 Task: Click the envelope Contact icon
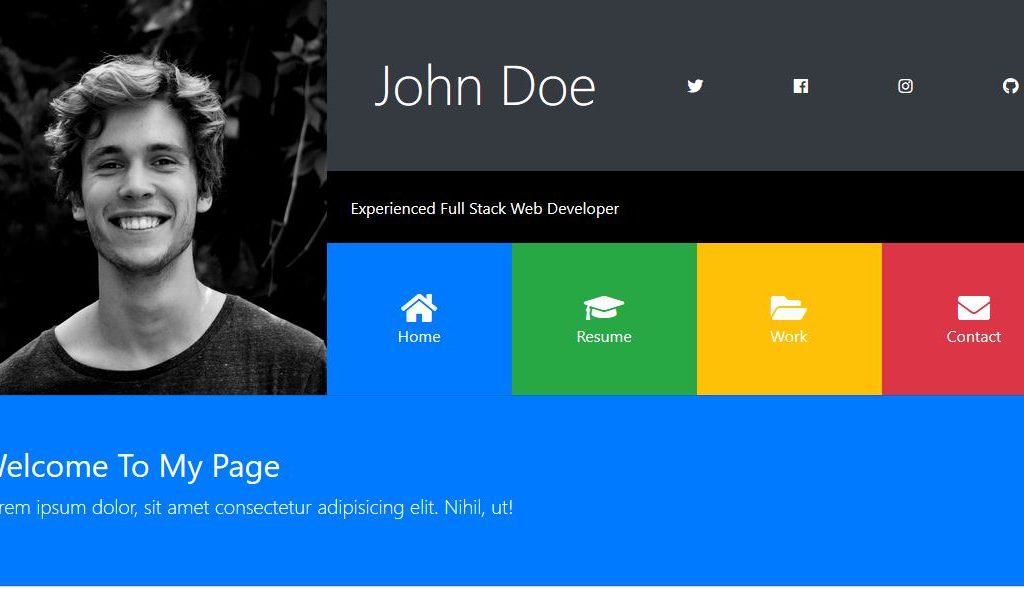click(973, 307)
